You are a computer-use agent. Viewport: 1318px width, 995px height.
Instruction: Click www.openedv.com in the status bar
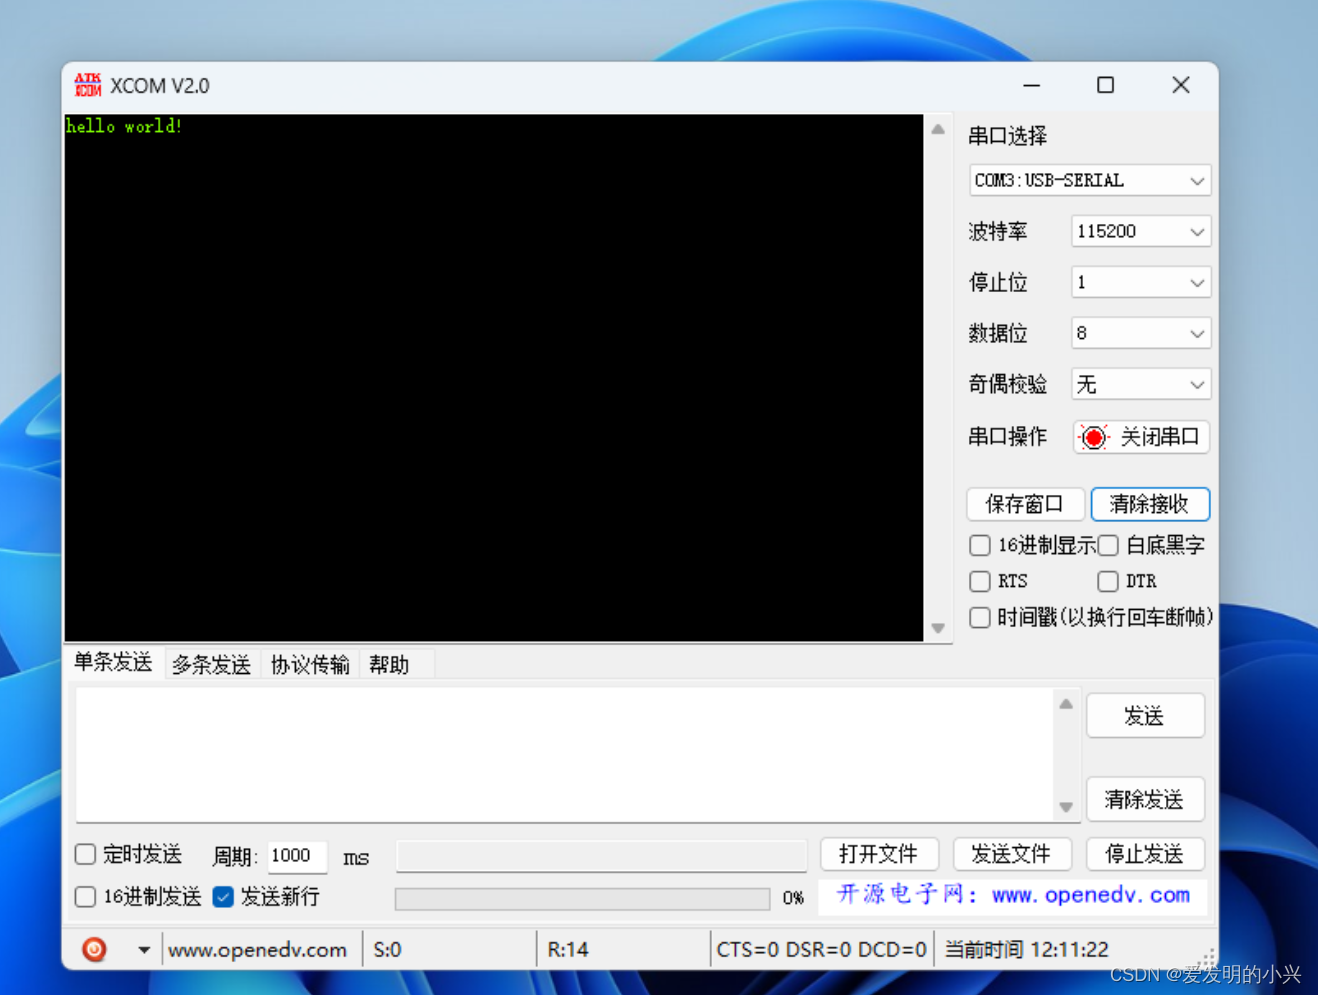point(258,950)
